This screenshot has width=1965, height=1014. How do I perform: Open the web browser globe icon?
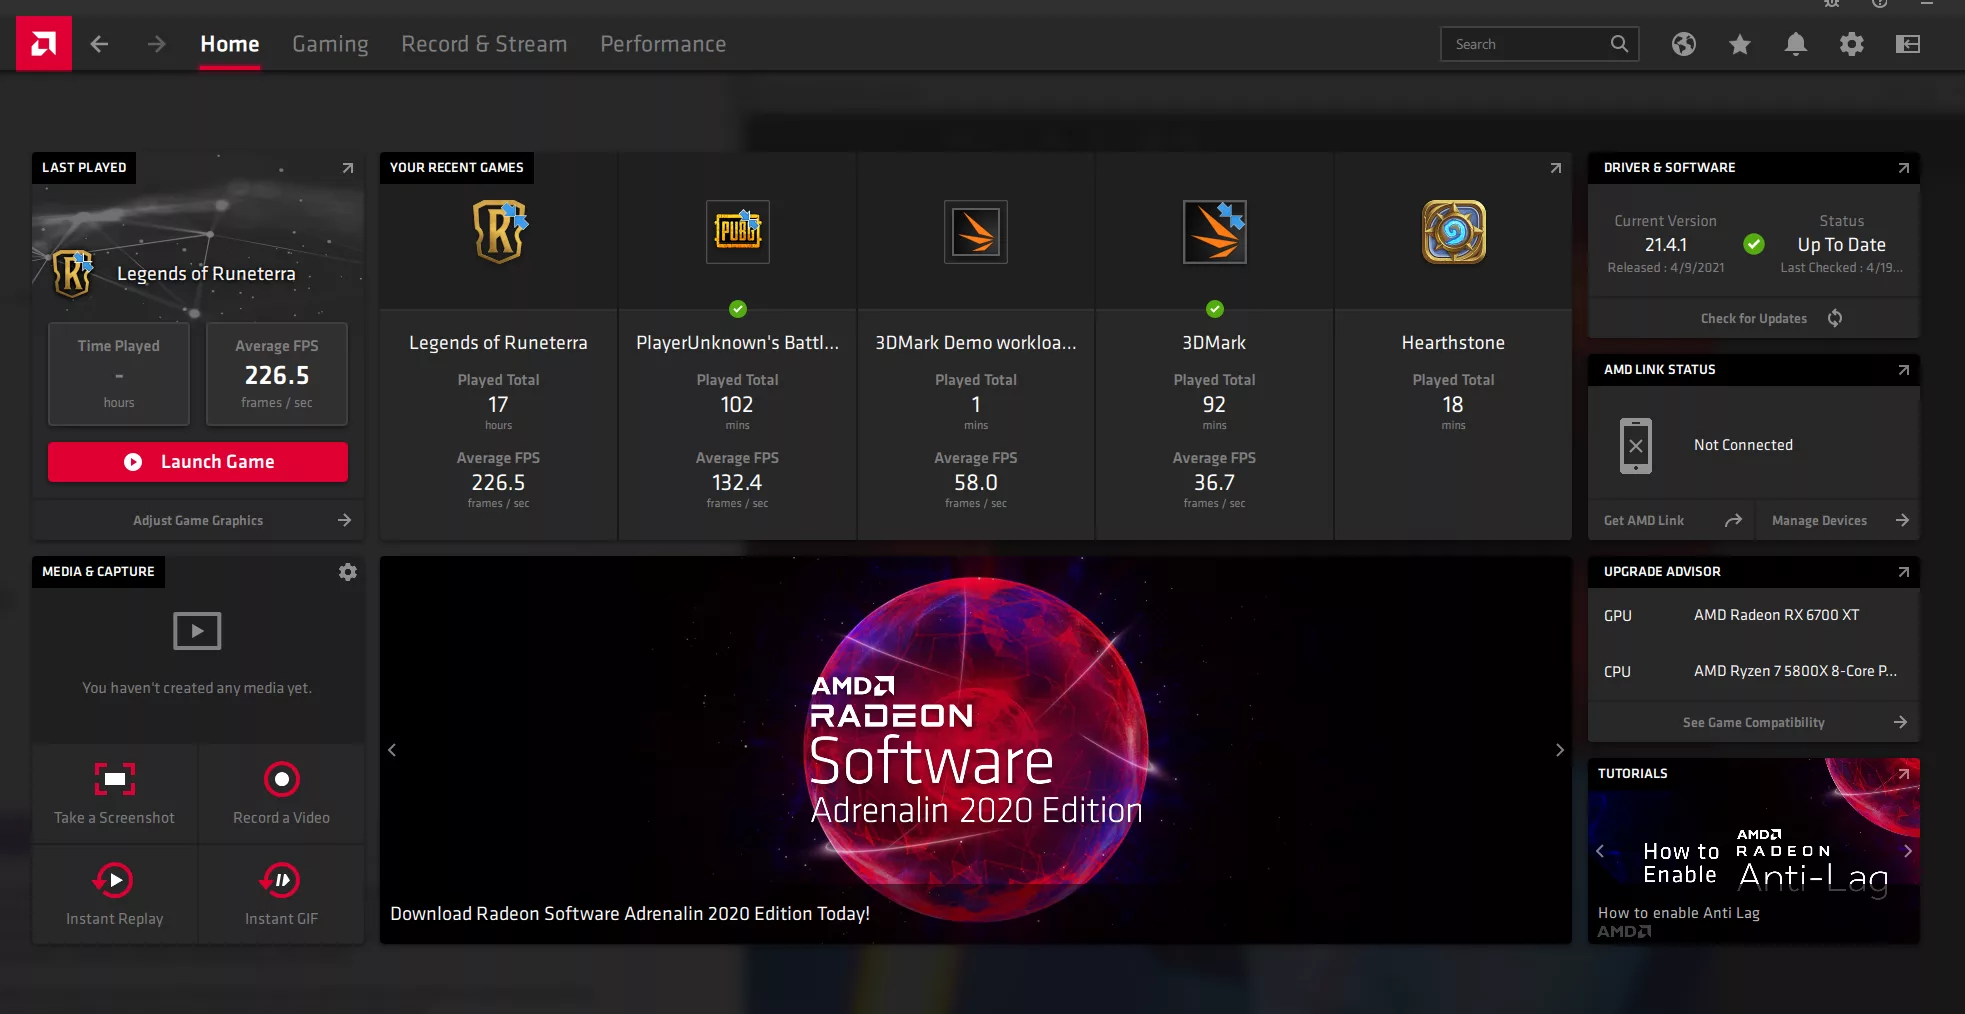pos(1684,44)
